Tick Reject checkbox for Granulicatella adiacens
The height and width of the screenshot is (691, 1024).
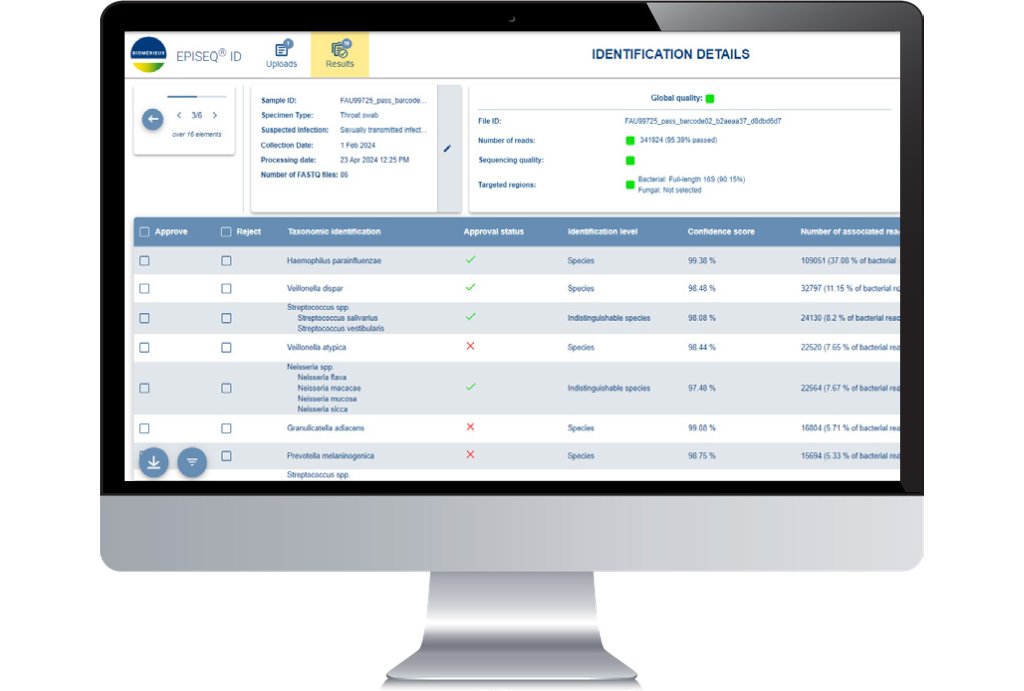(x=226, y=428)
